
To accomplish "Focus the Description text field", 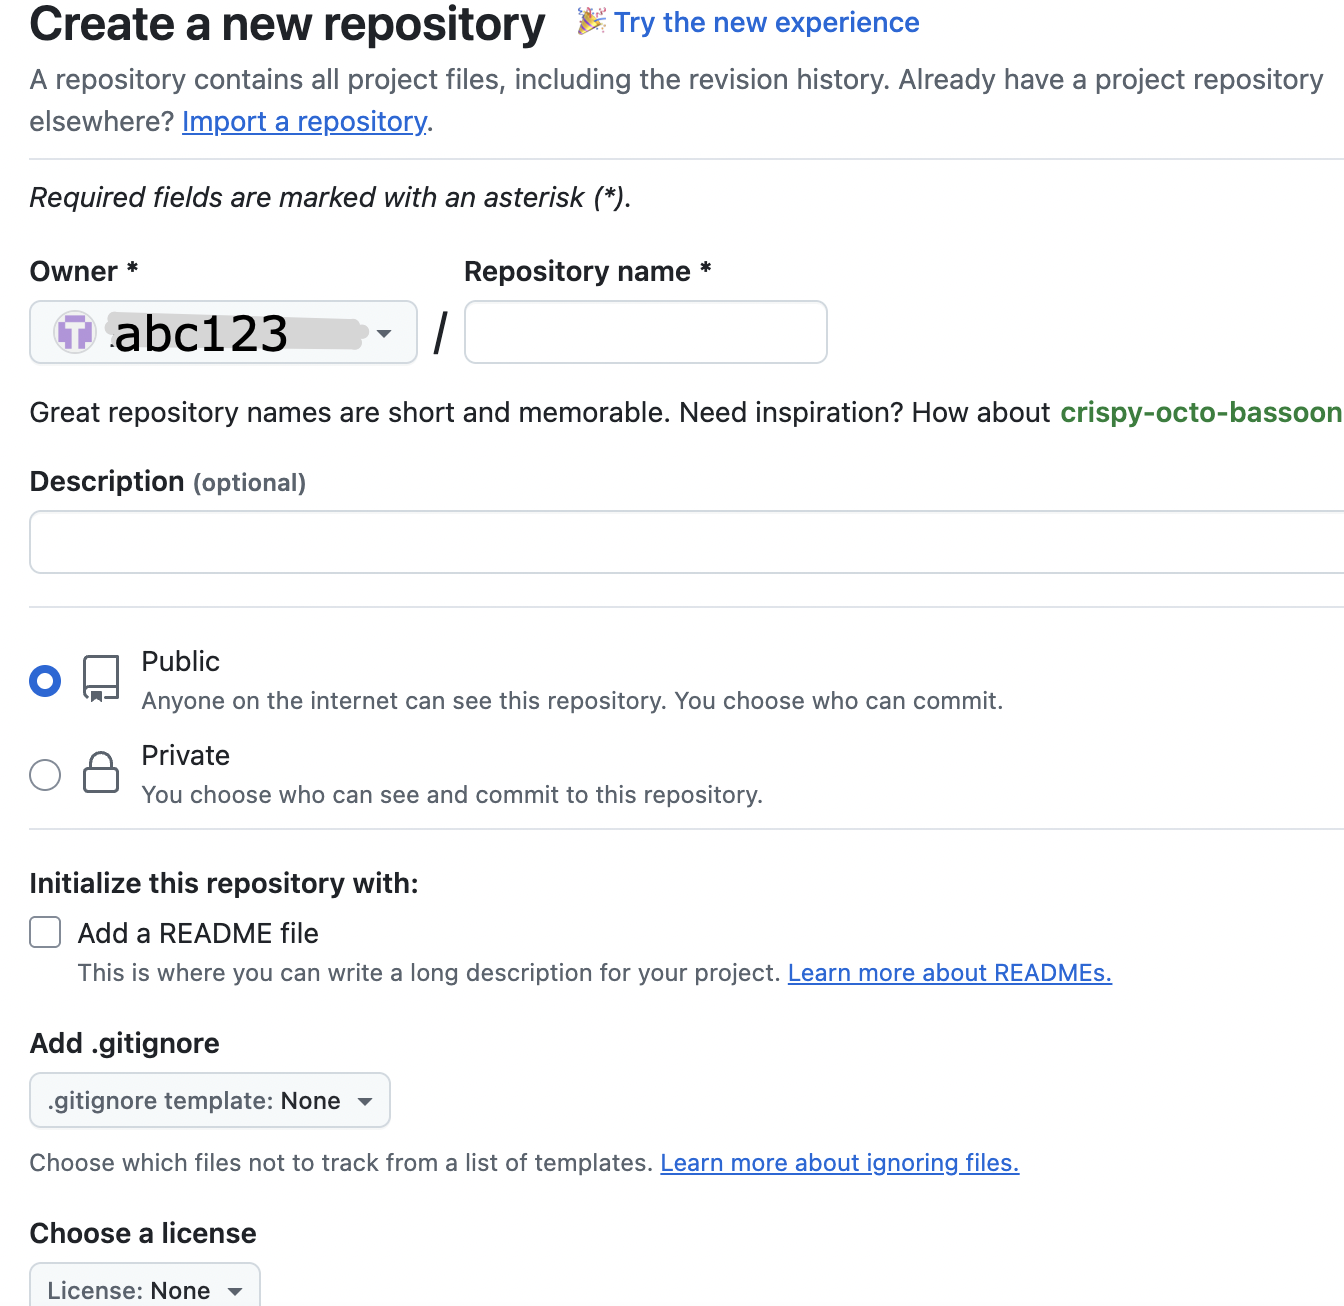I will [687, 542].
